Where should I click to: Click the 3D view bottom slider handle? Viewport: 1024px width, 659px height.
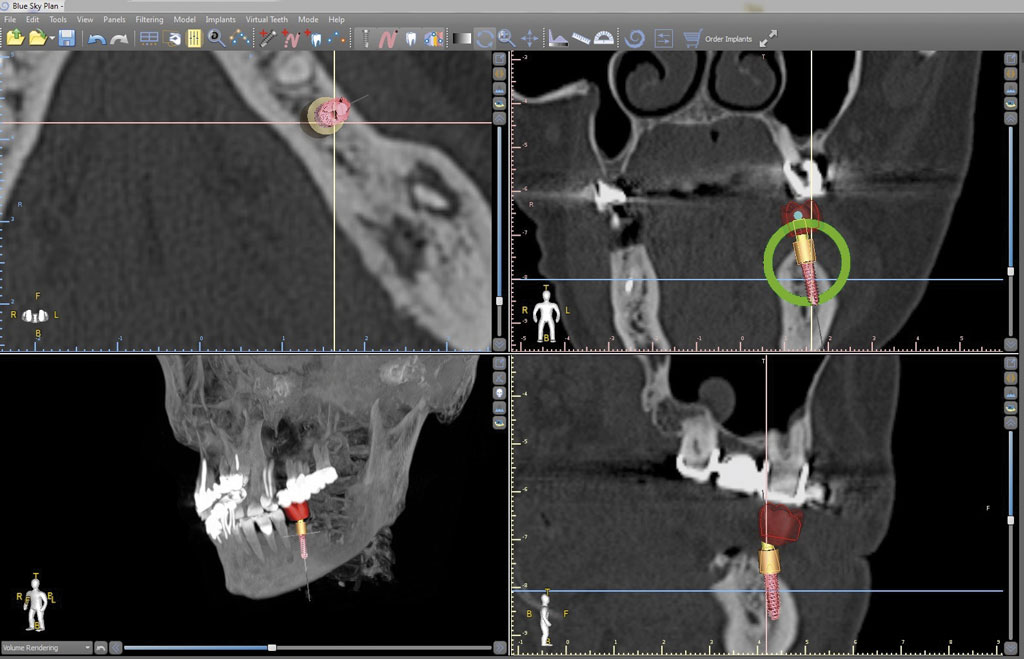coord(272,648)
